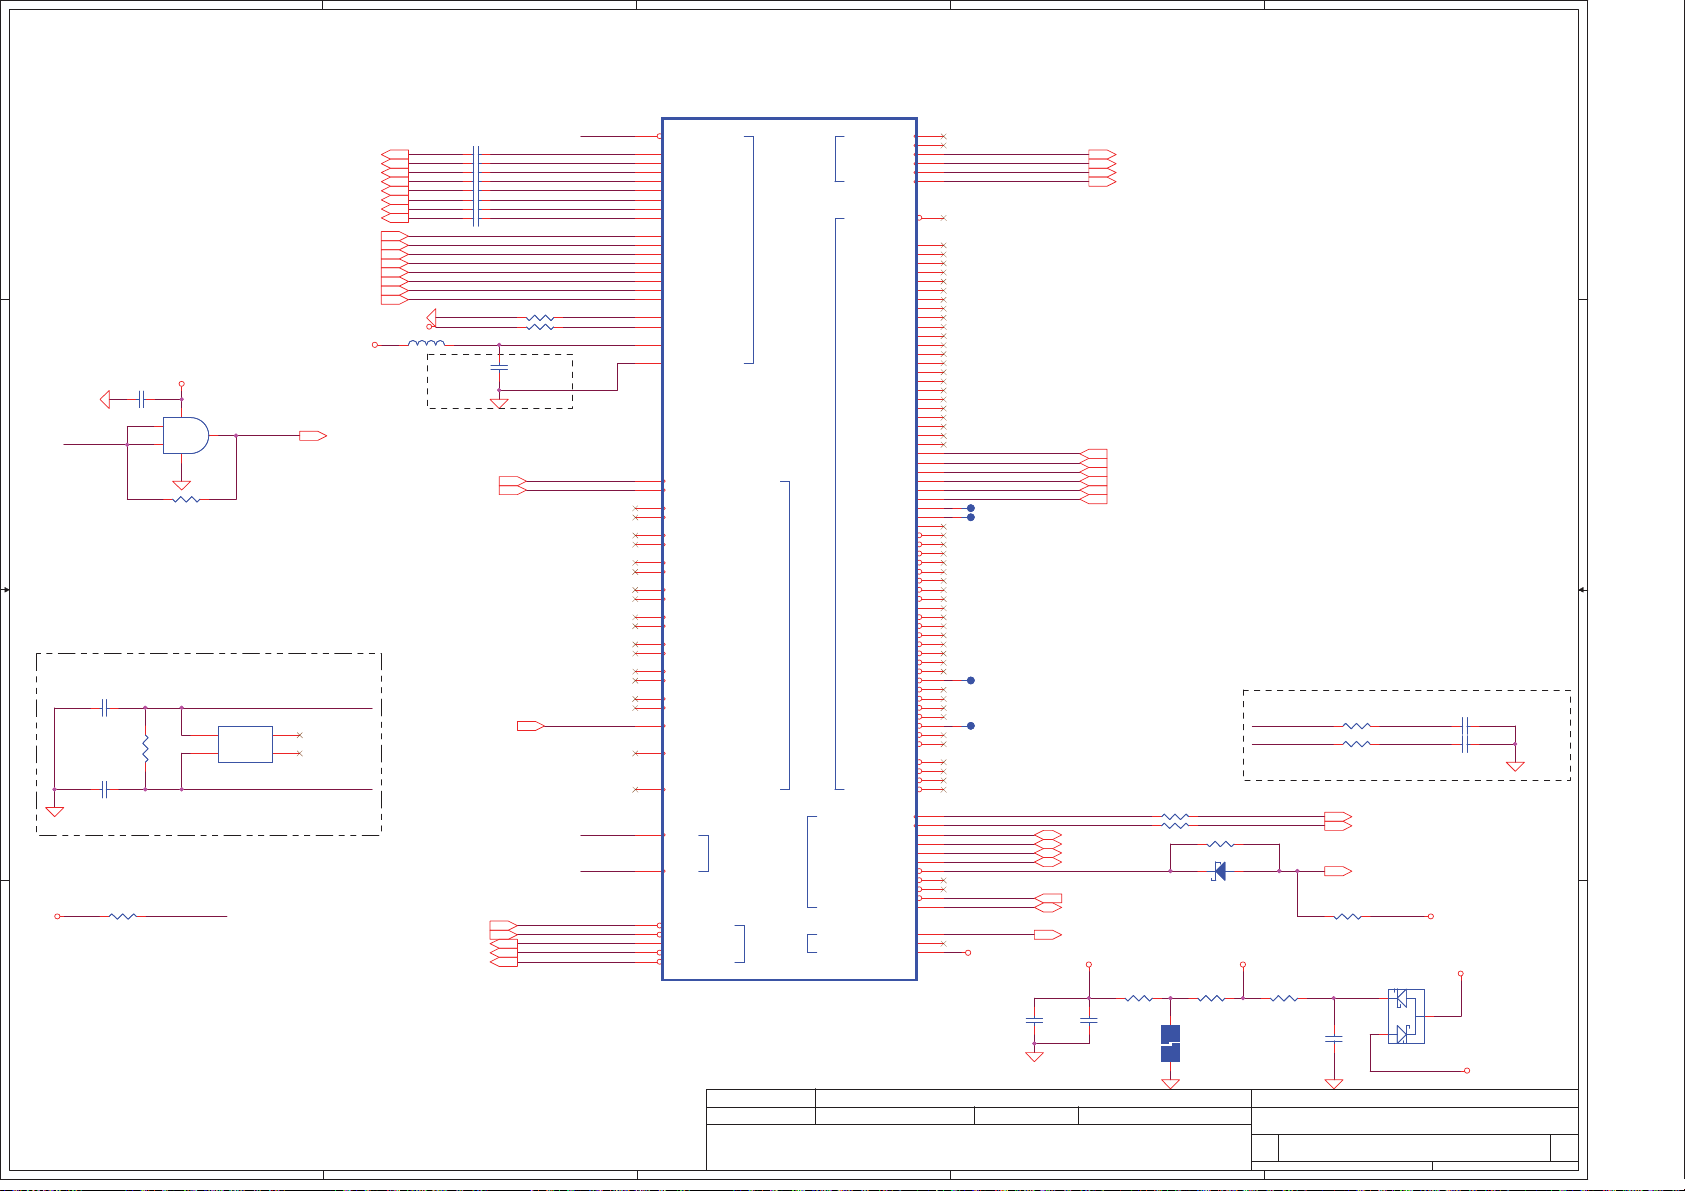Click the double capacitor in right dashed box
Image resolution: width=1685 pixels, height=1191 pixels.
(1465, 735)
